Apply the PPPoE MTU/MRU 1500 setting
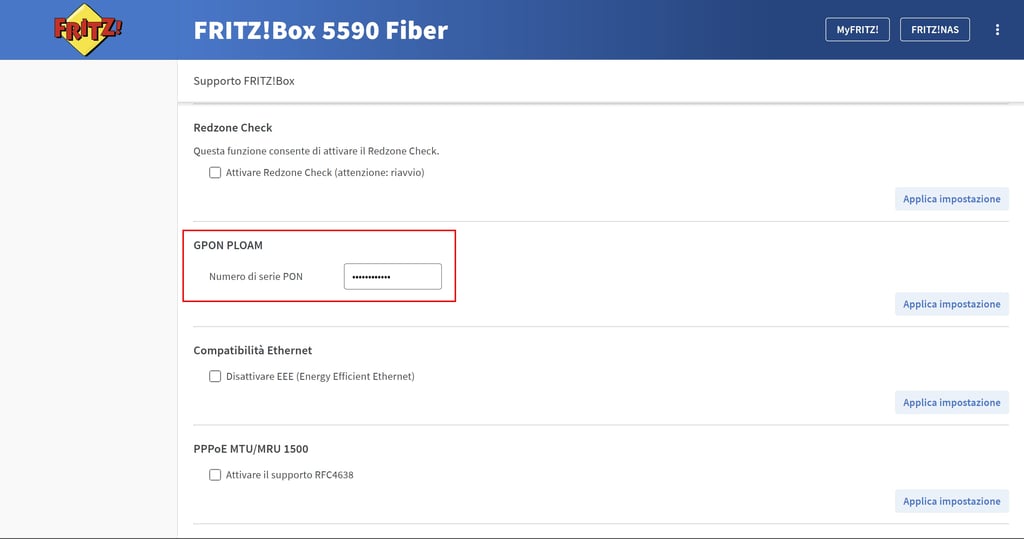Screen dimensions: 1024x539 coord(951,501)
